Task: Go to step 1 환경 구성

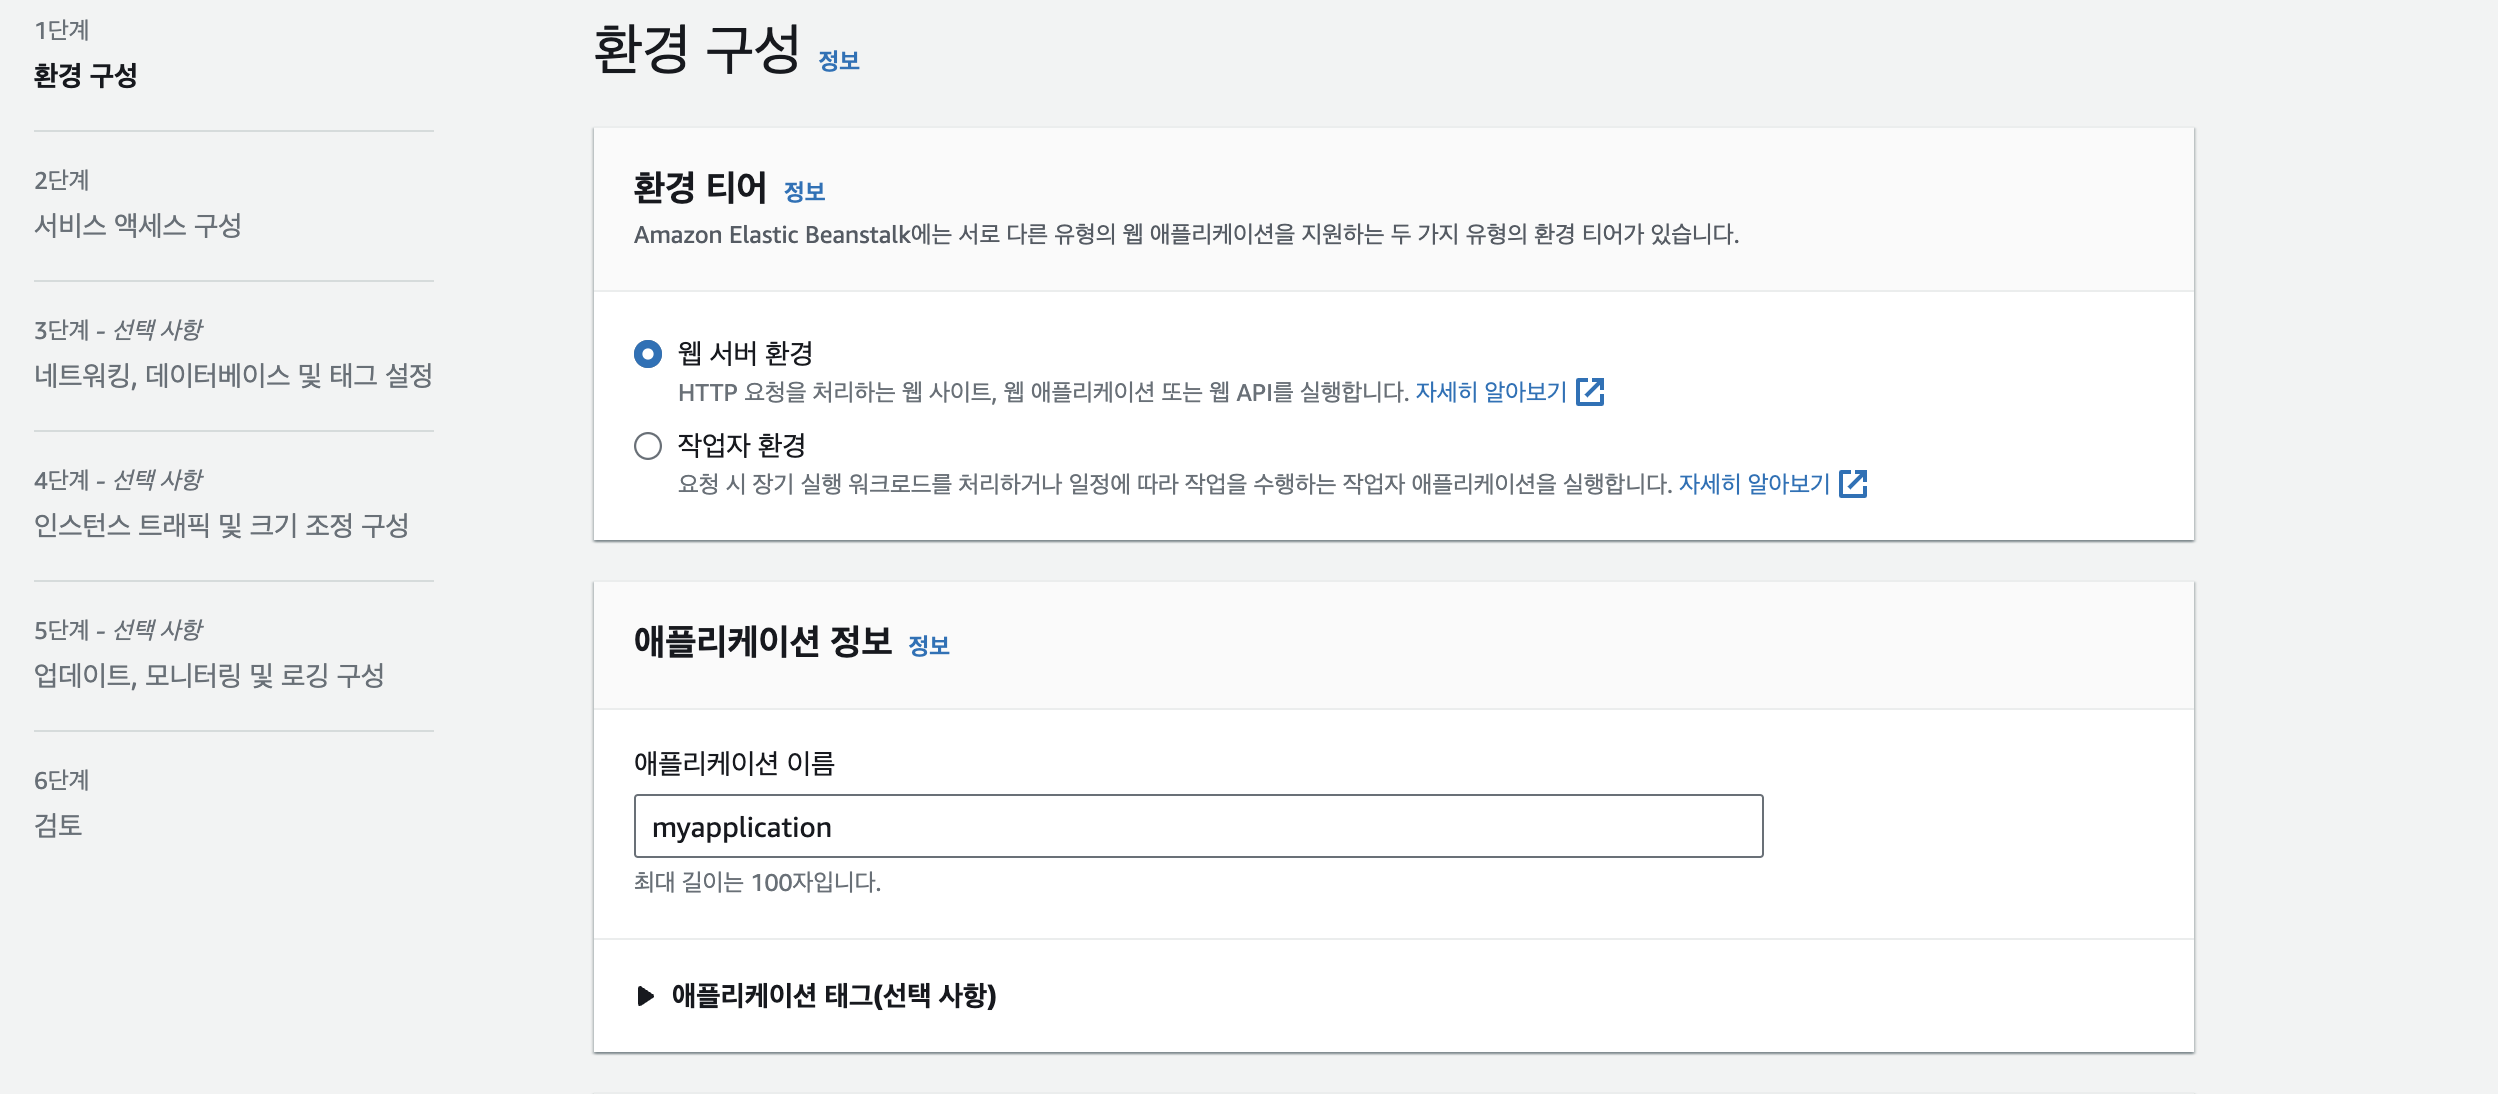Action: 85,76
